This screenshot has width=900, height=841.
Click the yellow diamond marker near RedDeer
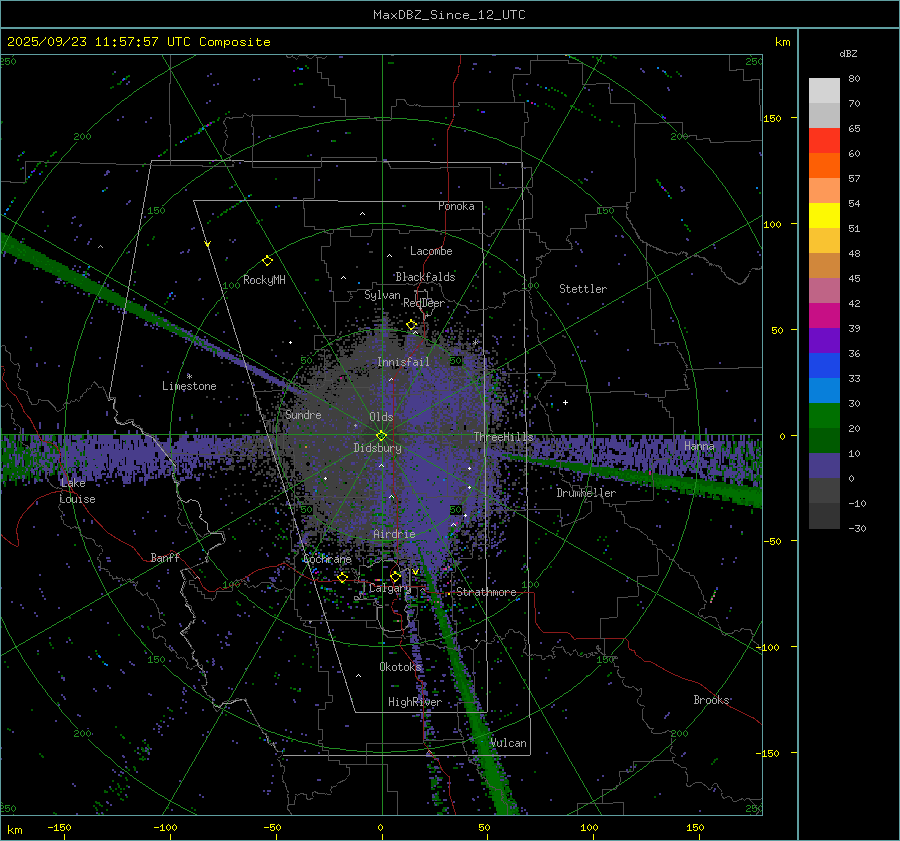[411, 324]
